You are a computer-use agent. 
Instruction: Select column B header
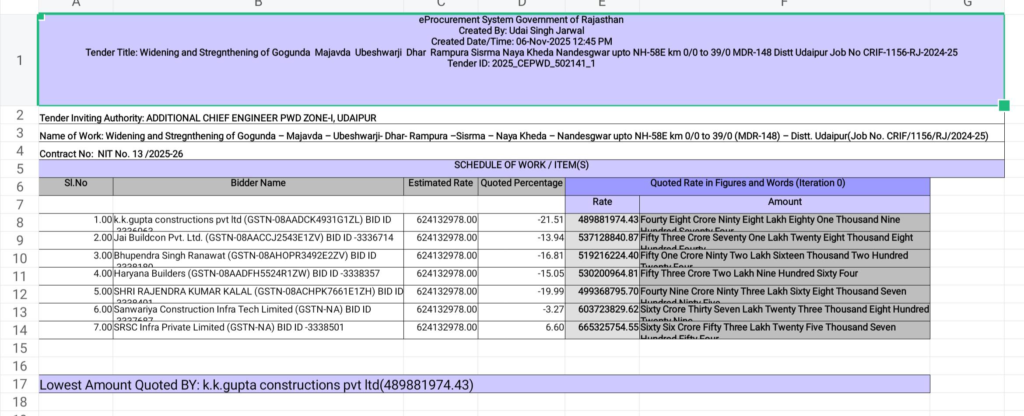259,5
